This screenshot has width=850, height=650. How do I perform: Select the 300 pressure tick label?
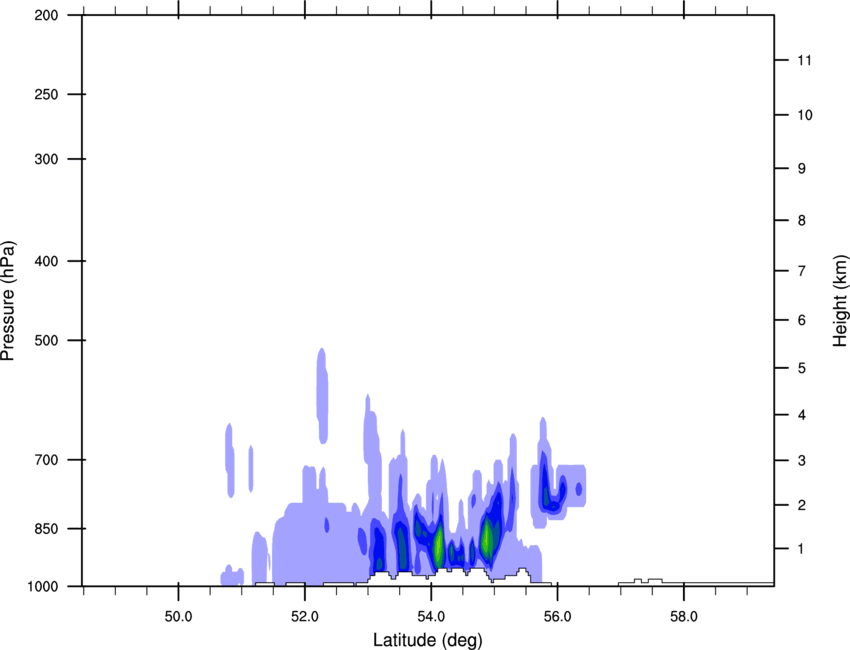[46, 159]
